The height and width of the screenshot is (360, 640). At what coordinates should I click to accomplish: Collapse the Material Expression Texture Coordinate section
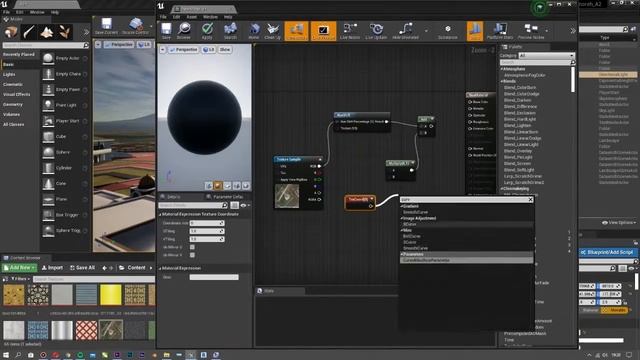tap(160, 214)
